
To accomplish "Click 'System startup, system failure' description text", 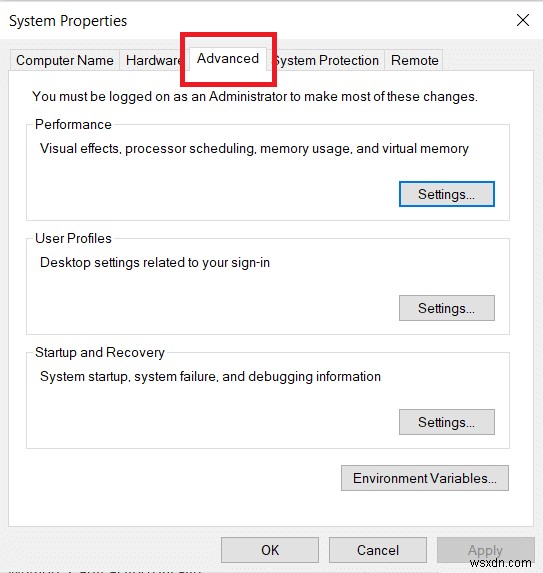I will tap(210, 377).
